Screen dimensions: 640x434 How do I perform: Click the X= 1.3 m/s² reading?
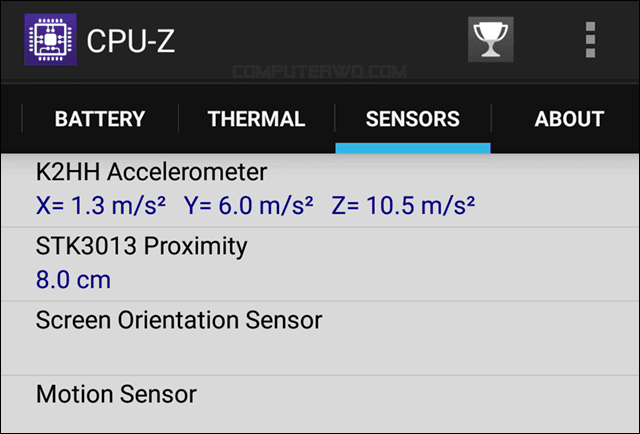(x=101, y=205)
